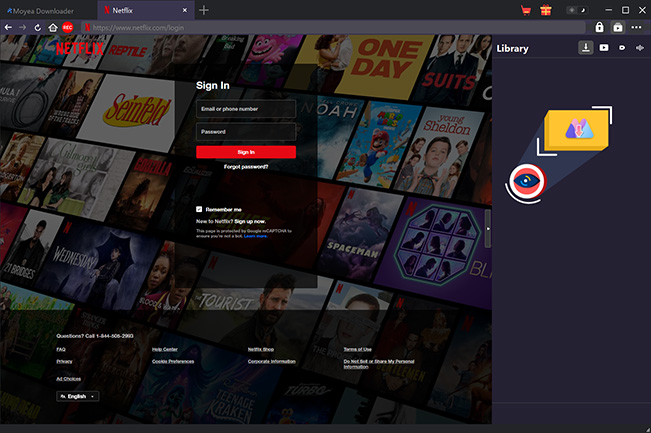Image resolution: width=651 pixels, height=433 pixels.
Task: Click the Email or phone number field
Action: (246, 109)
